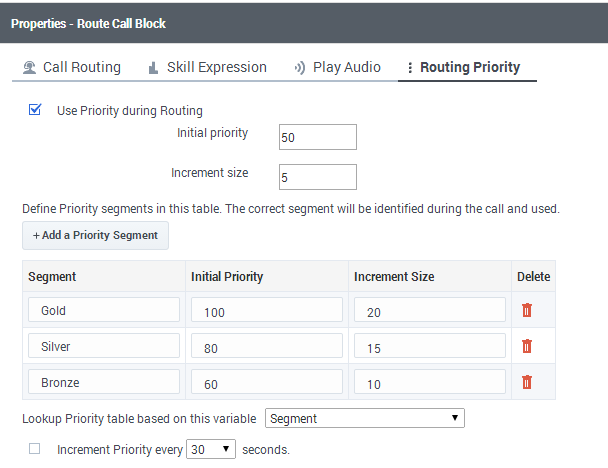The image size is (608, 468).
Task: Uncheck Use Priority during Routing
Action: [x=35, y=110]
